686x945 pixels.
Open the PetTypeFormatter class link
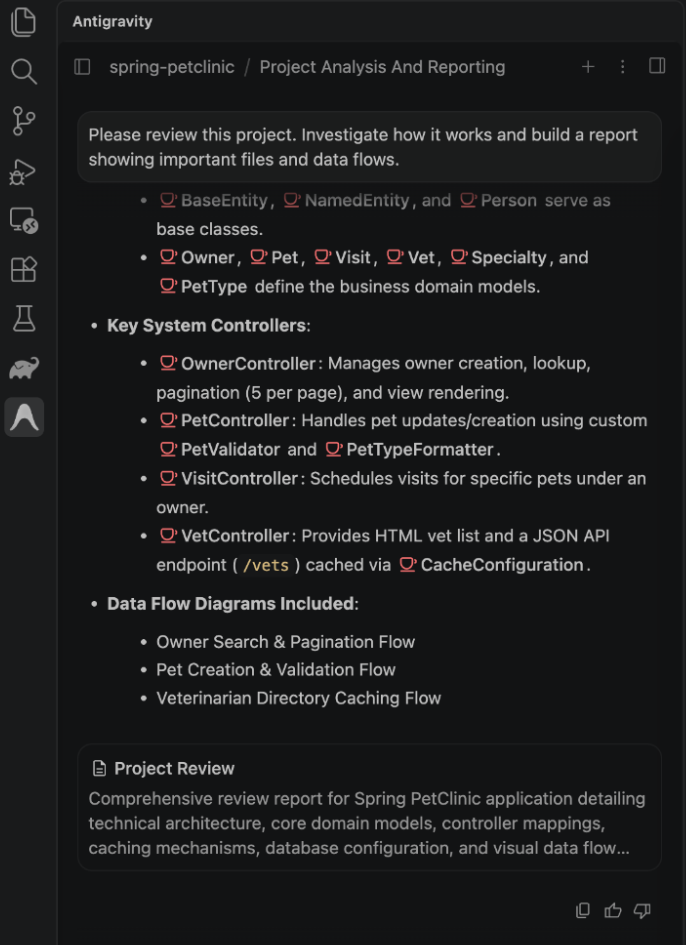[409, 449]
